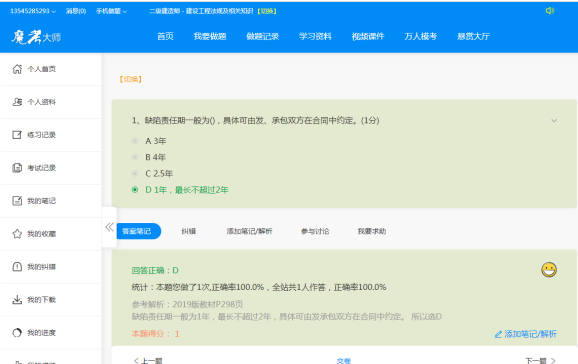
Task: Open the 13545285293 account dropdown
Action: pos(33,11)
